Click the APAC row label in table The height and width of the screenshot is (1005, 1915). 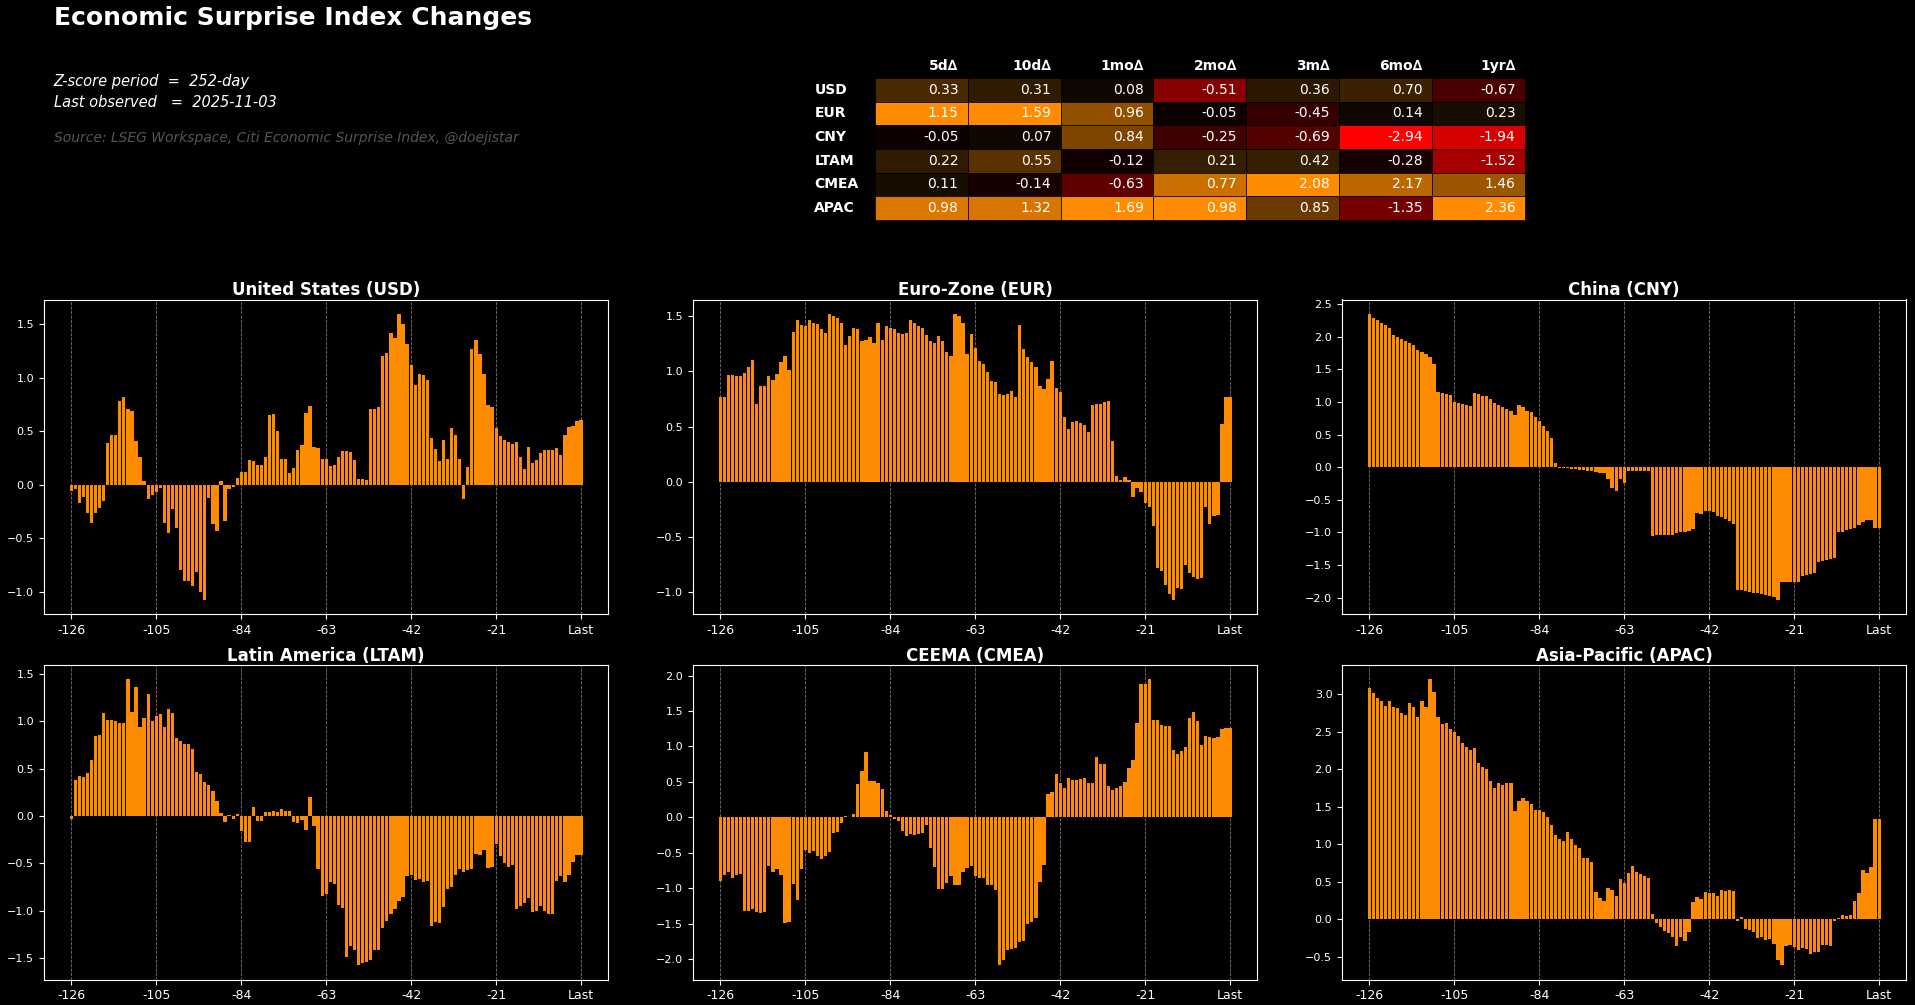pos(834,208)
